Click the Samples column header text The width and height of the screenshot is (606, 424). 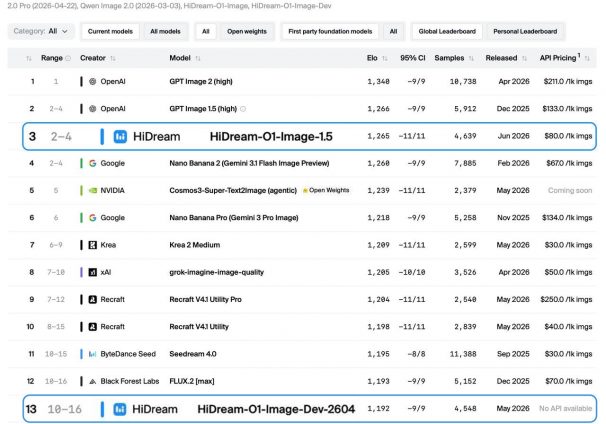(x=449, y=58)
